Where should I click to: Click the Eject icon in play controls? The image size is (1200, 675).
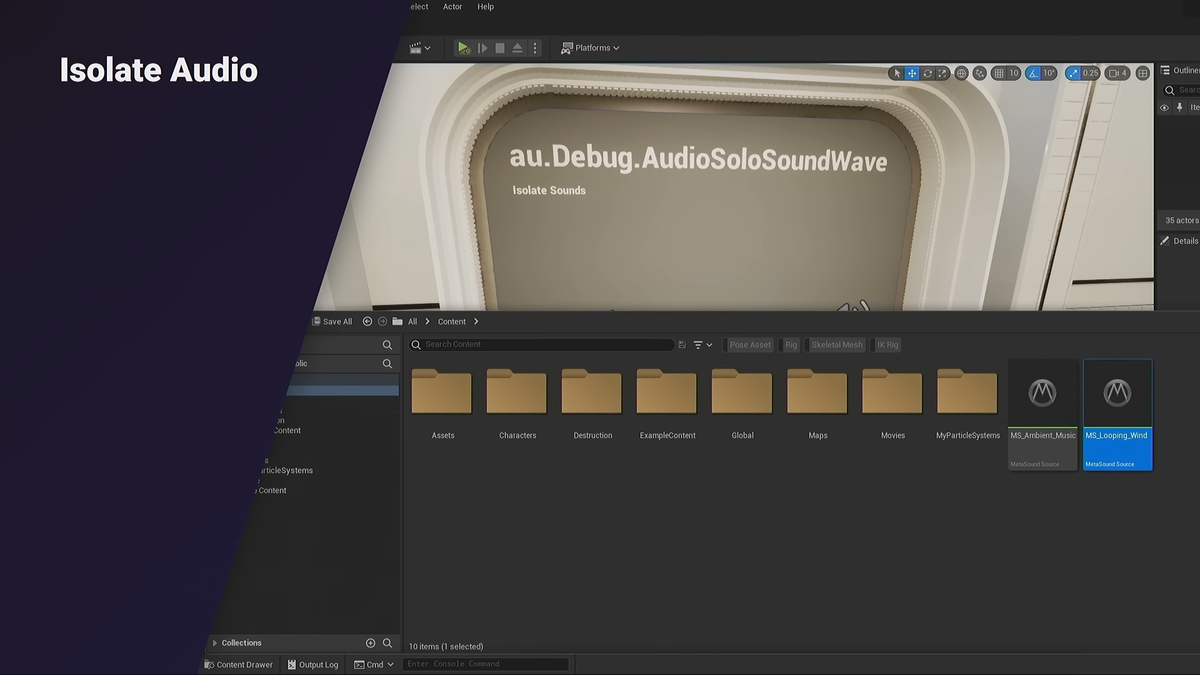(x=517, y=48)
